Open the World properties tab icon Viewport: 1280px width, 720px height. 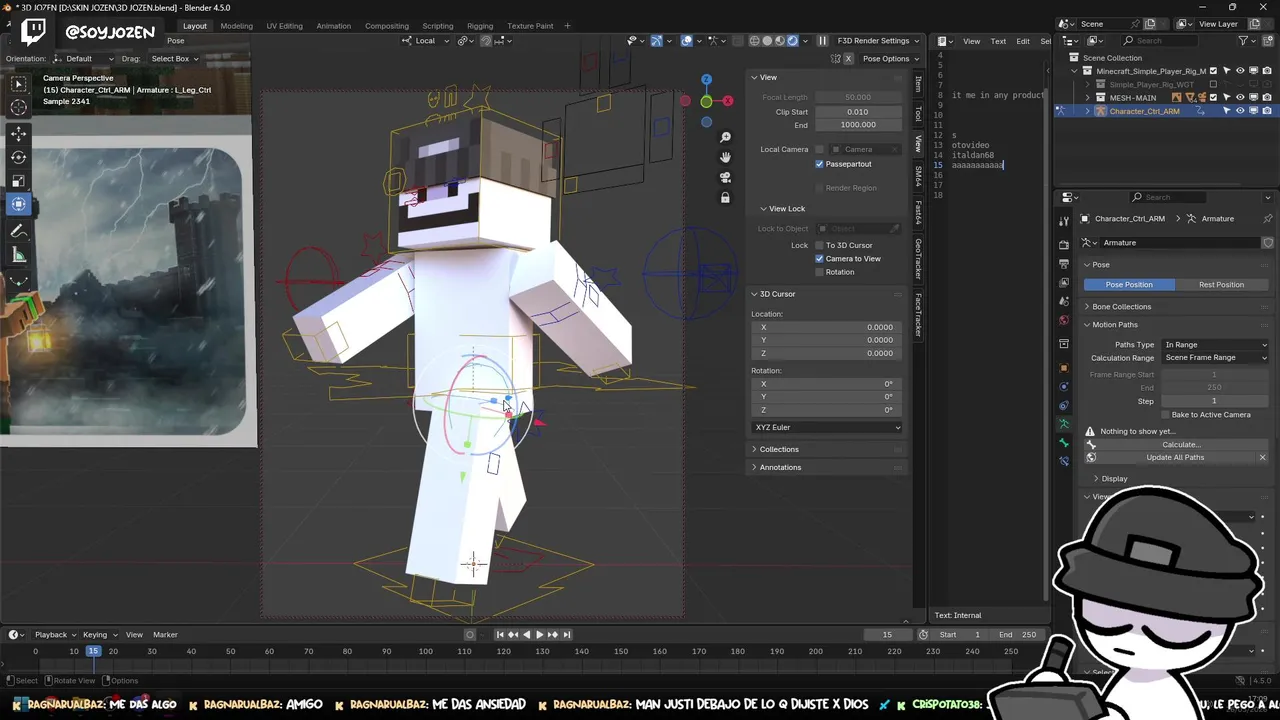pos(1064,321)
